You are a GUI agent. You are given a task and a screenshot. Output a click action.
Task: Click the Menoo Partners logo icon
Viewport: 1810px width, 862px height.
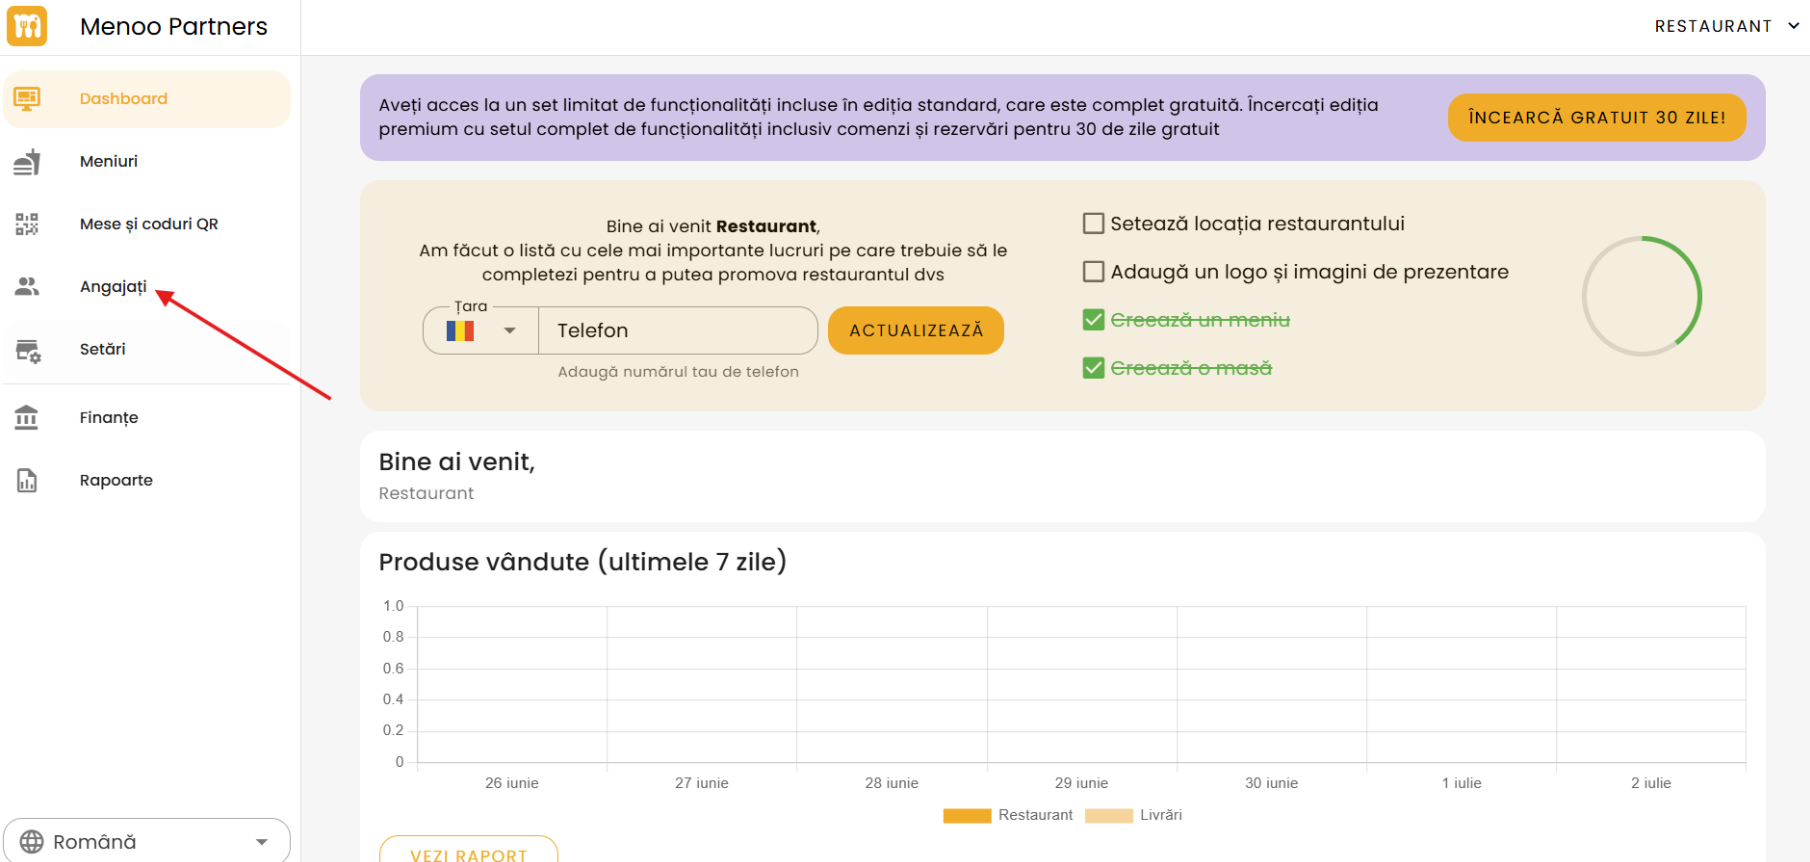[27, 26]
